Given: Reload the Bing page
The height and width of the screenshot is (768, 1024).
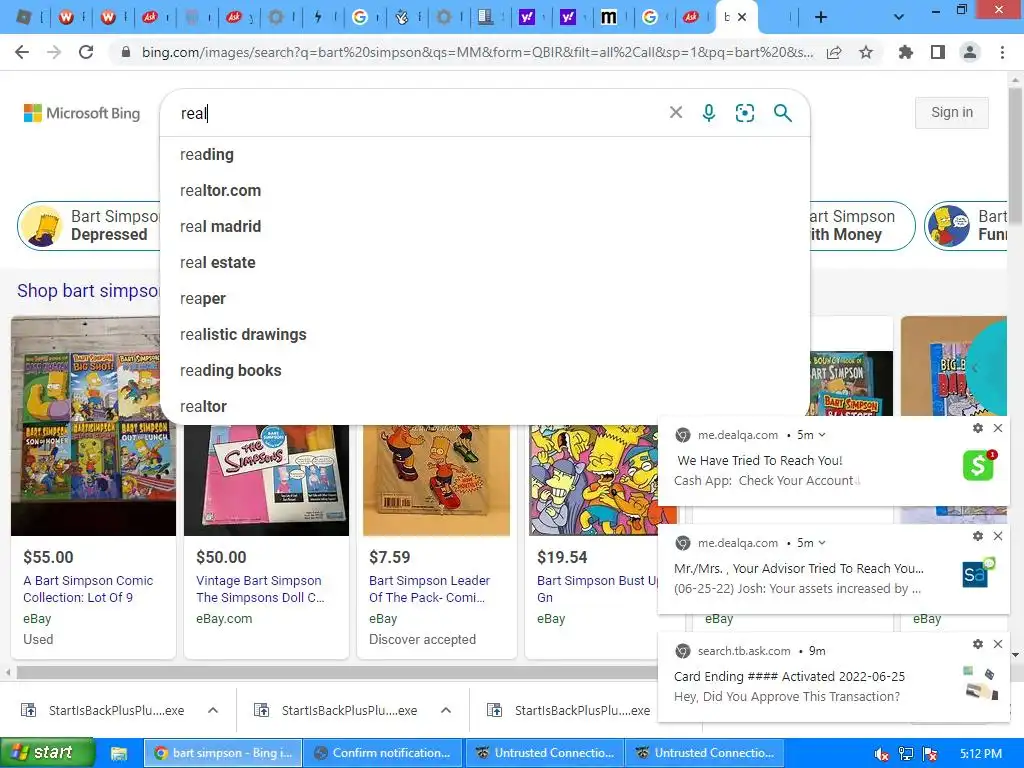Looking at the screenshot, I should 86,52.
